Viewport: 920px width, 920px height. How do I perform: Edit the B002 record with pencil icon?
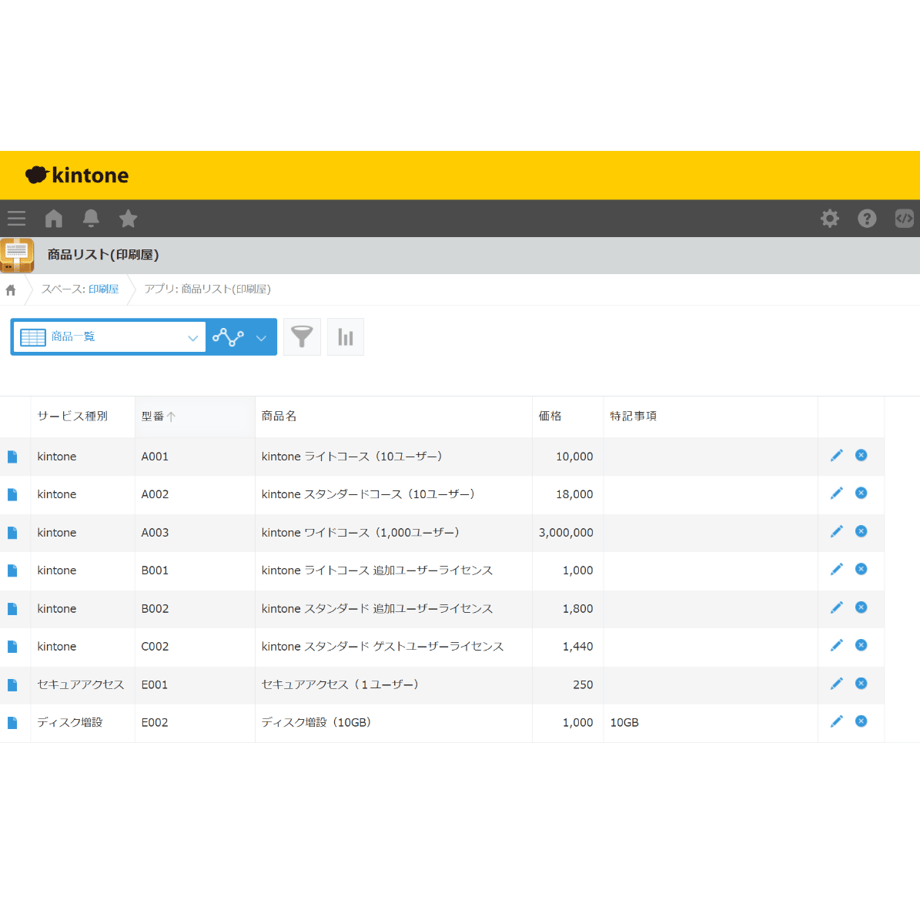tap(837, 607)
